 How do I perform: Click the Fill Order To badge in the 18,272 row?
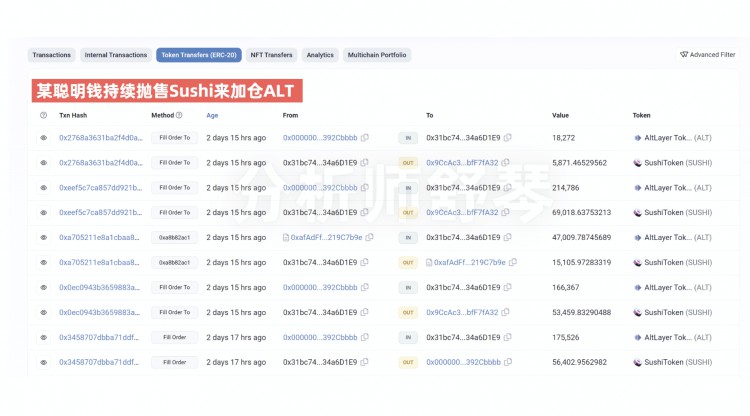click(x=175, y=138)
